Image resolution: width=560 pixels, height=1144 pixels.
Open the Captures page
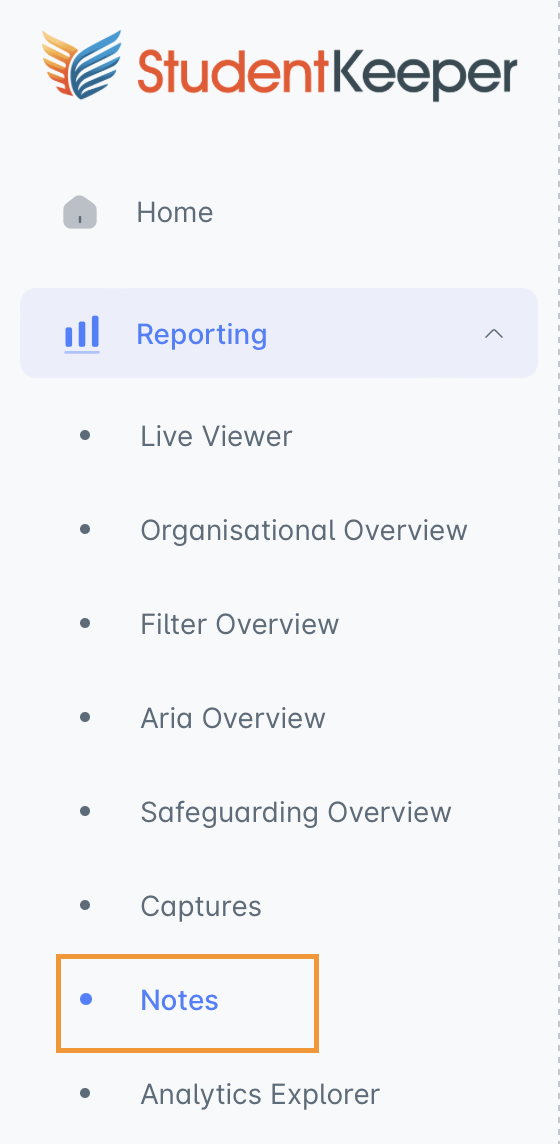click(201, 906)
